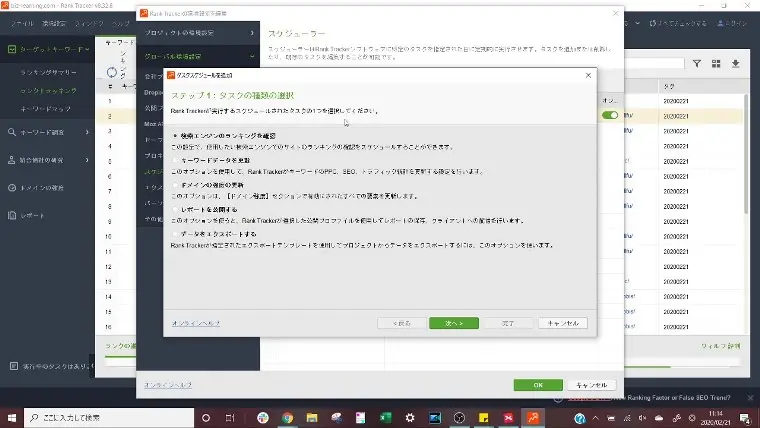Open the ファイル menu
Viewport: 760px width, 428px height.
coord(22,21)
